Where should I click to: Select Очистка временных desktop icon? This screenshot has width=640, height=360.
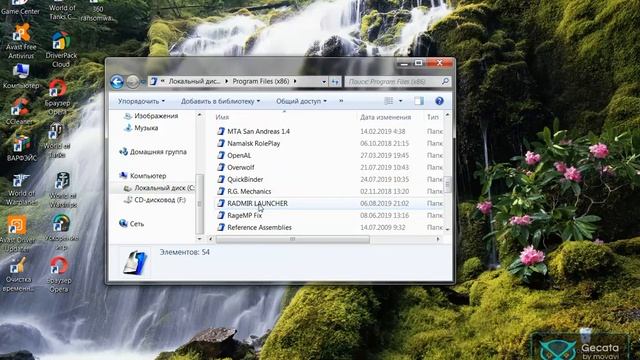tap(18, 274)
